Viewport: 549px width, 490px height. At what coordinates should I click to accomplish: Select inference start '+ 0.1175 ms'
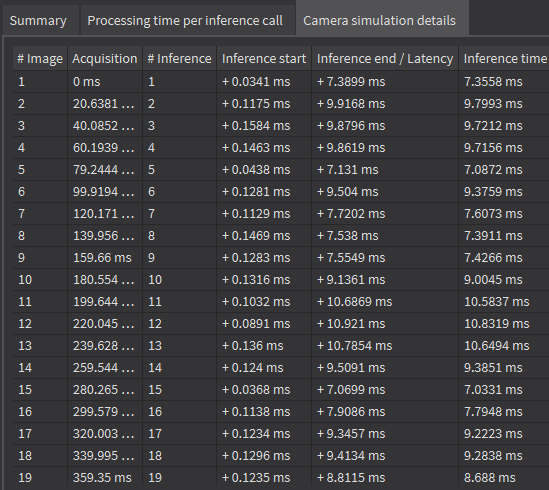[264, 104]
